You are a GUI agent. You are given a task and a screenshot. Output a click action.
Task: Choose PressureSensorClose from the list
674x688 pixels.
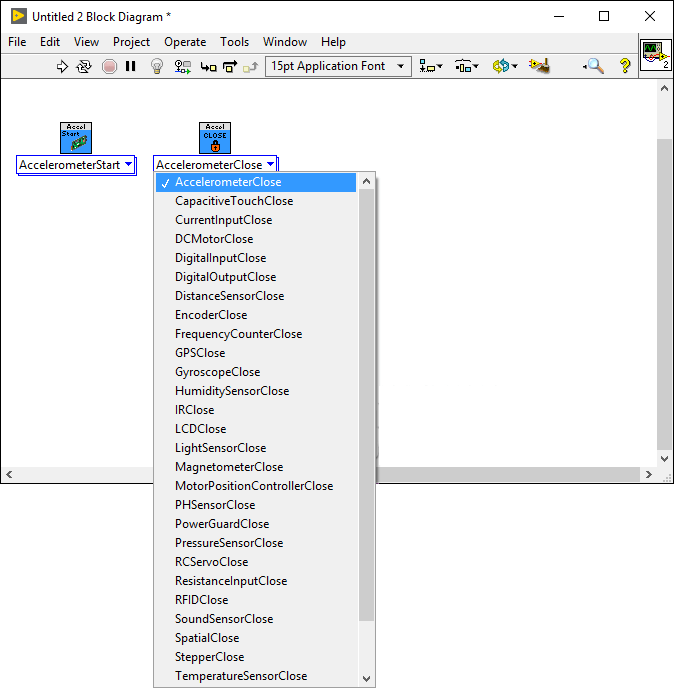pos(256,543)
